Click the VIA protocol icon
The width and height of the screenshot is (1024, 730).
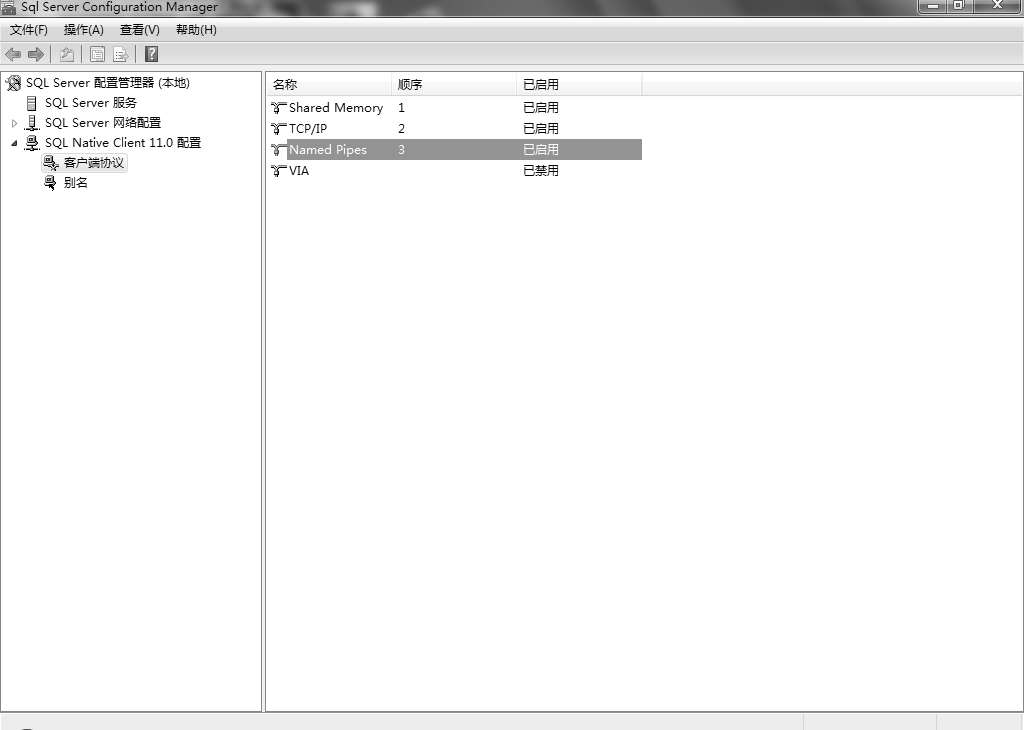279,170
